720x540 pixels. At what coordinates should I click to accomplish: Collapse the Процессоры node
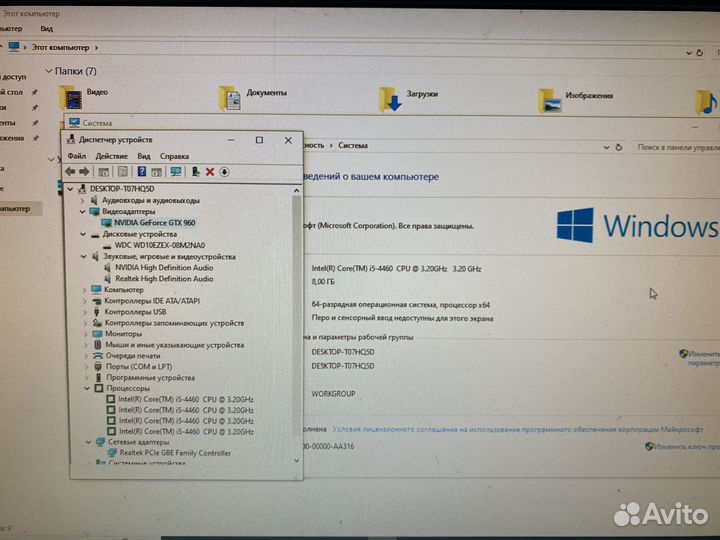tap(87, 388)
